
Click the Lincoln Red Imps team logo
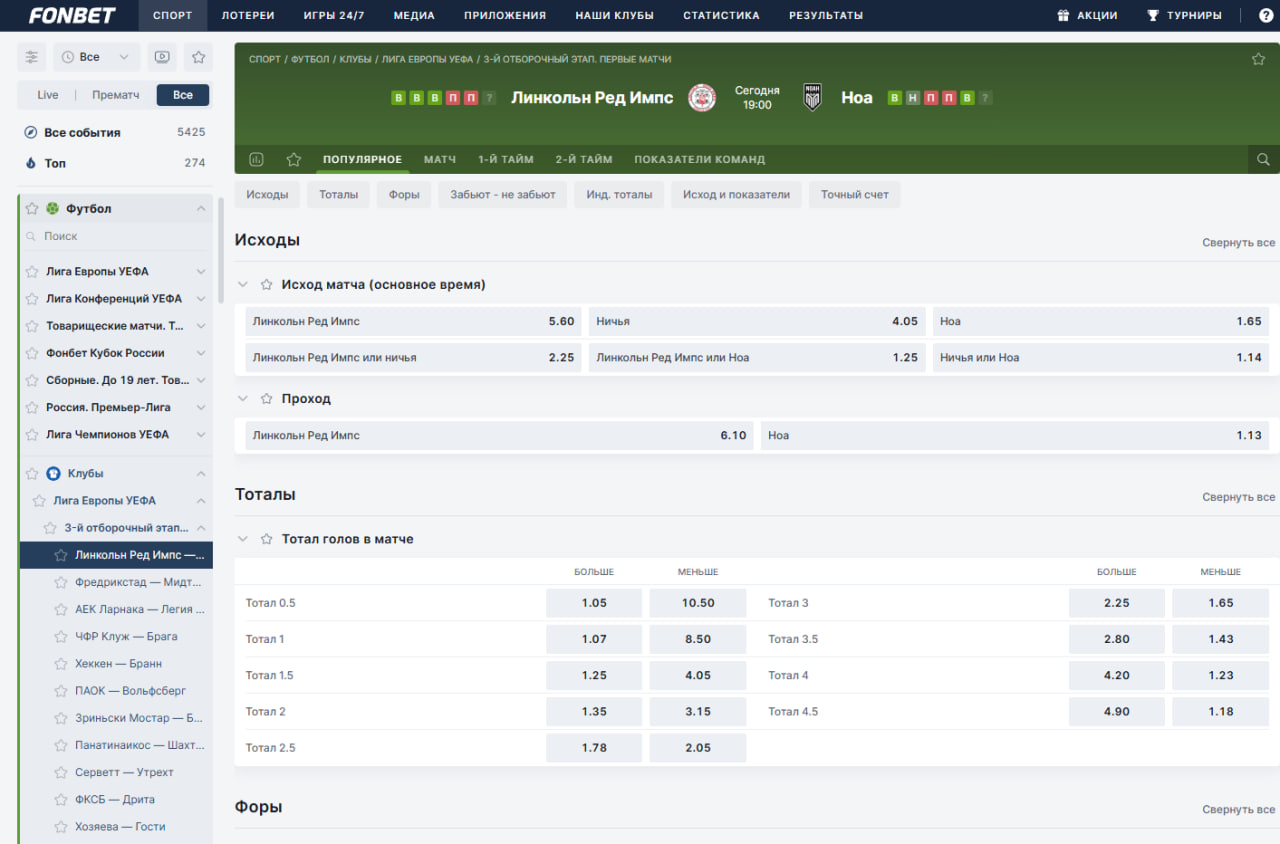702,98
